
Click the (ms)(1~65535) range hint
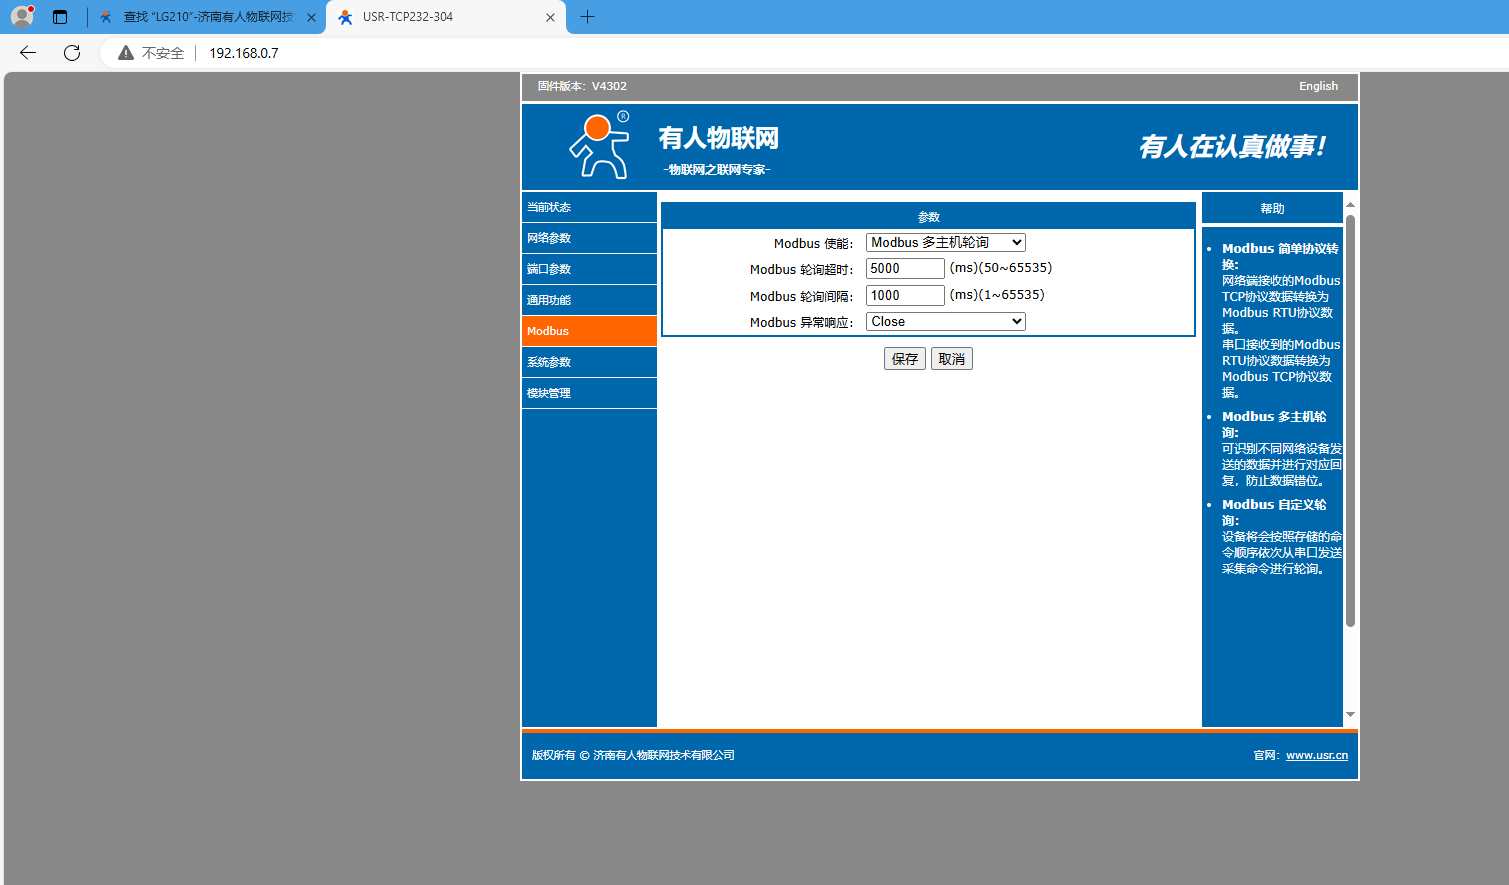997,295
